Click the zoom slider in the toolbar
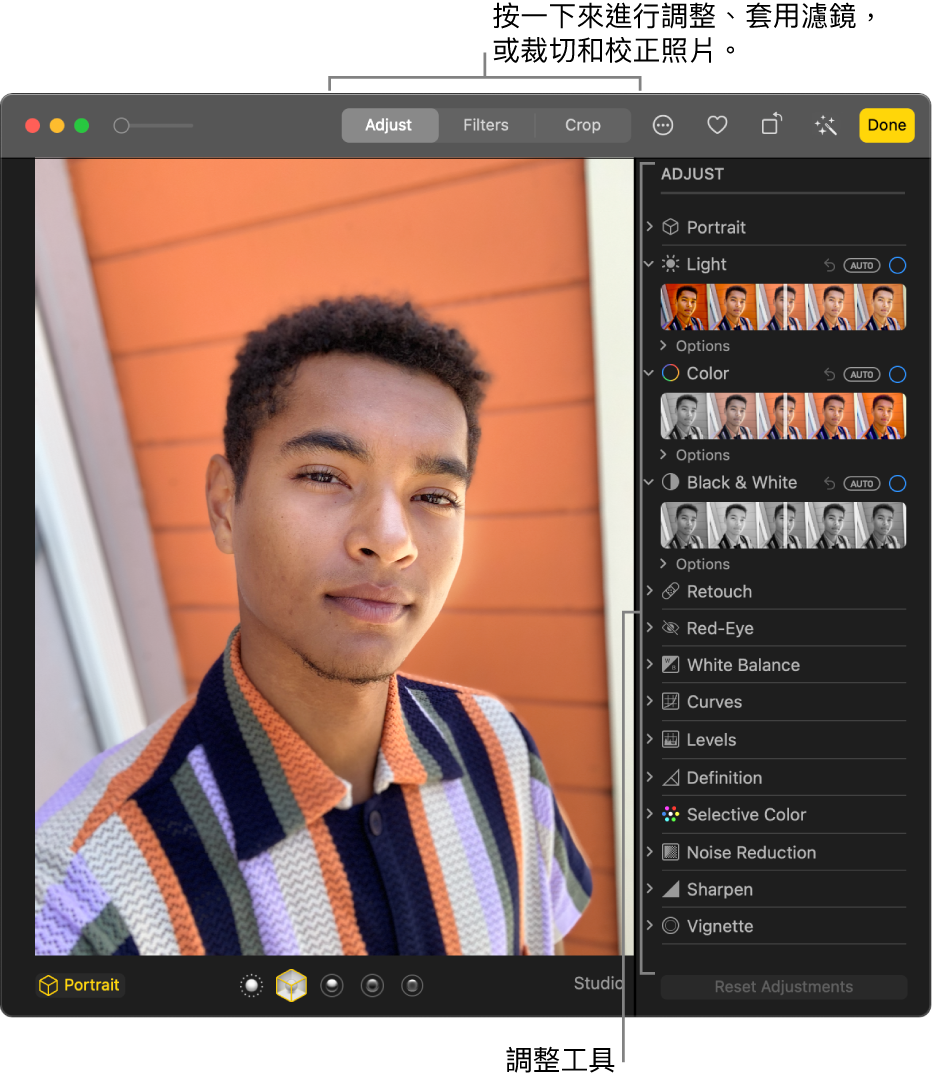934x1083 pixels. [x=153, y=126]
